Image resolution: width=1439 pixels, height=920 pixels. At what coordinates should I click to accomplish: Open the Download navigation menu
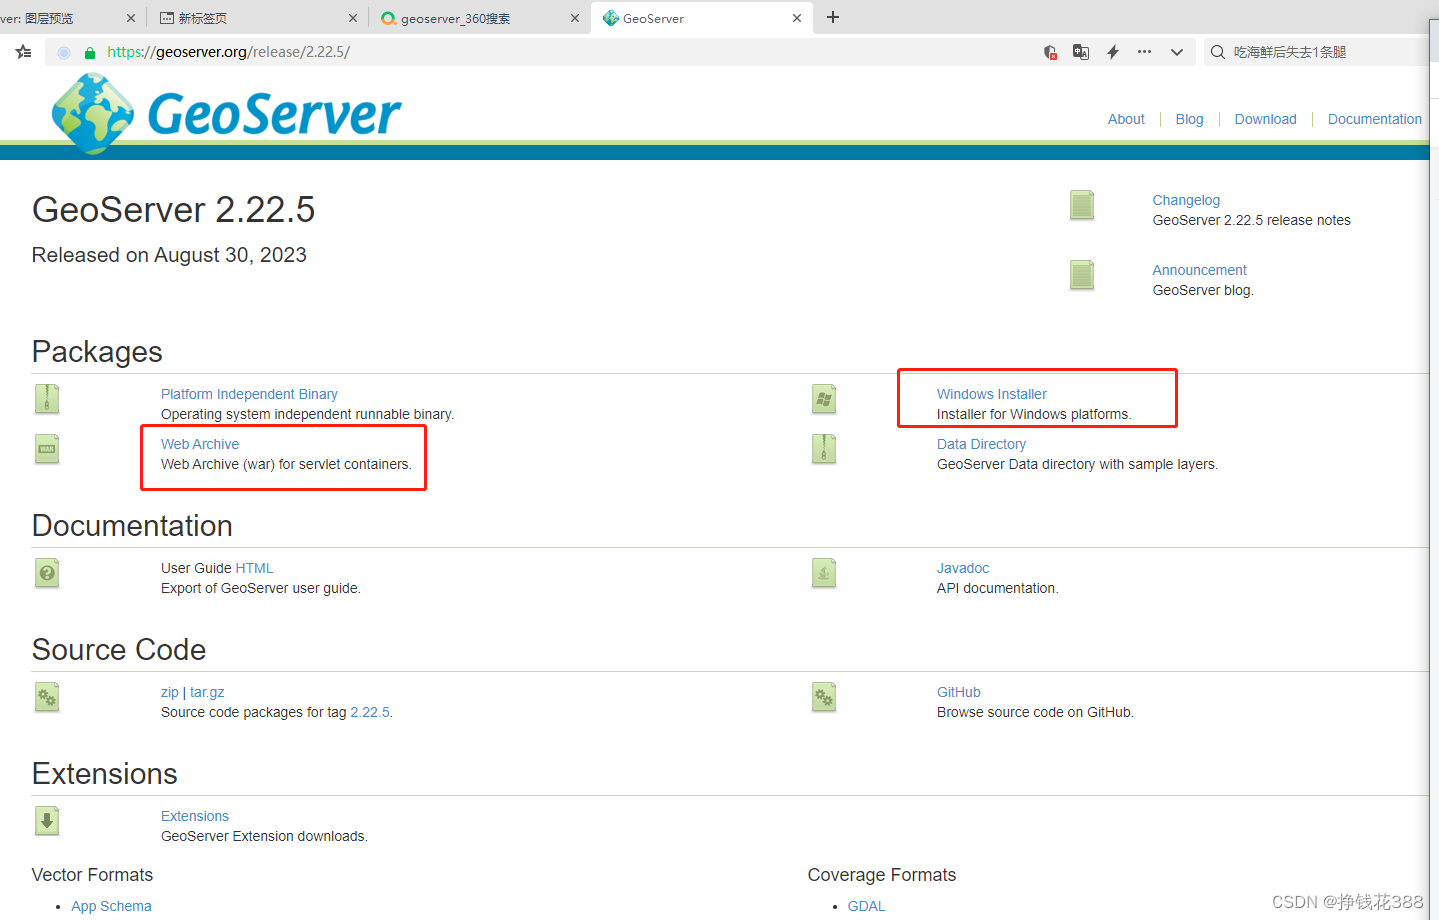1264,119
